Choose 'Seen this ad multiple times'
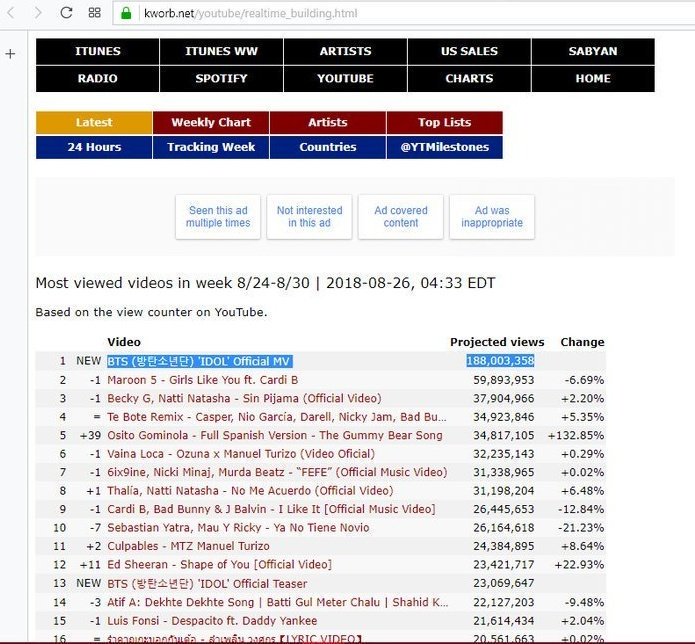Image resolution: width=695 pixels, height=644 pixels. [218, 217]
